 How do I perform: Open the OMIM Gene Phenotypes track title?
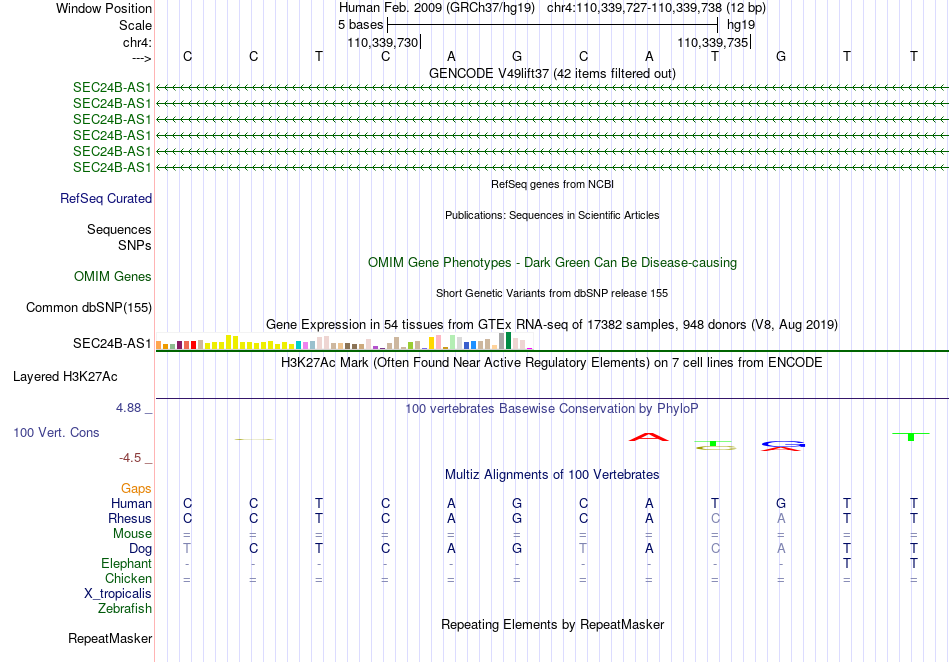(552, 263)
